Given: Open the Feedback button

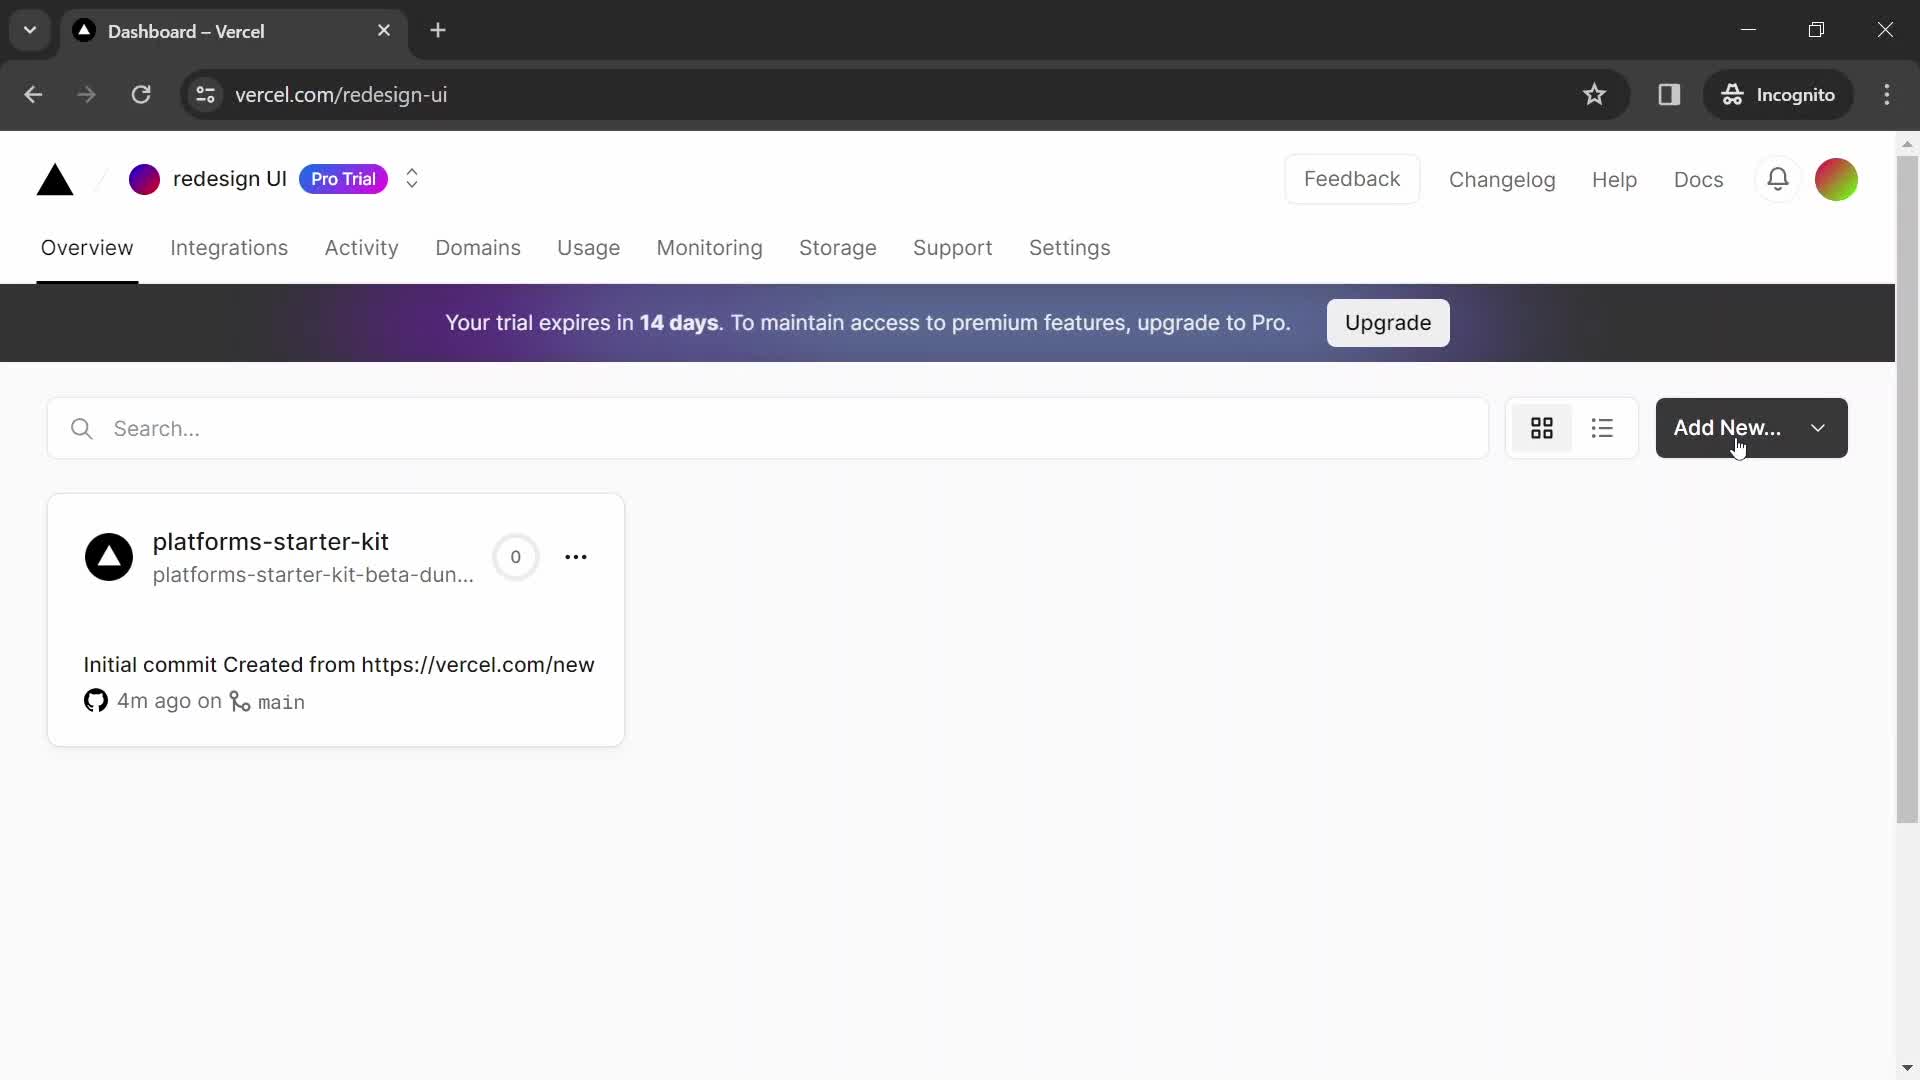Looking at the screenshot, I should click(x=1352, y=179).
